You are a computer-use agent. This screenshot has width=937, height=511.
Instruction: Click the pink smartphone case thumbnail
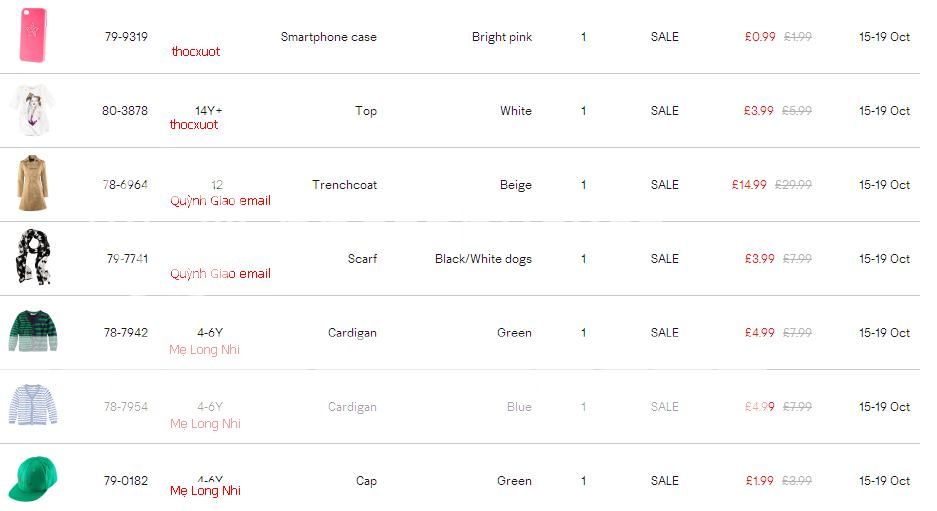[x=33, y=35]
